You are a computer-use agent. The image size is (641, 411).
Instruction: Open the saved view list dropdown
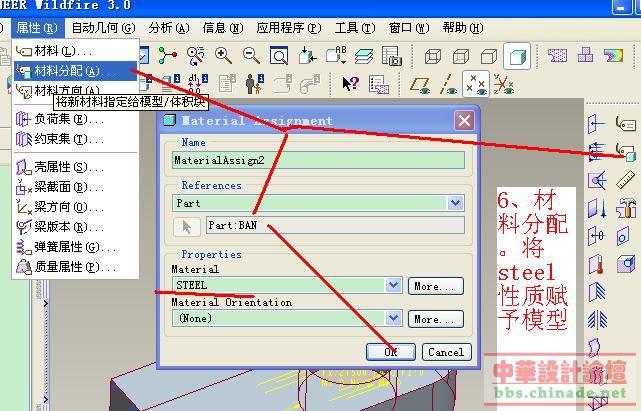click(x=335, y=56)
